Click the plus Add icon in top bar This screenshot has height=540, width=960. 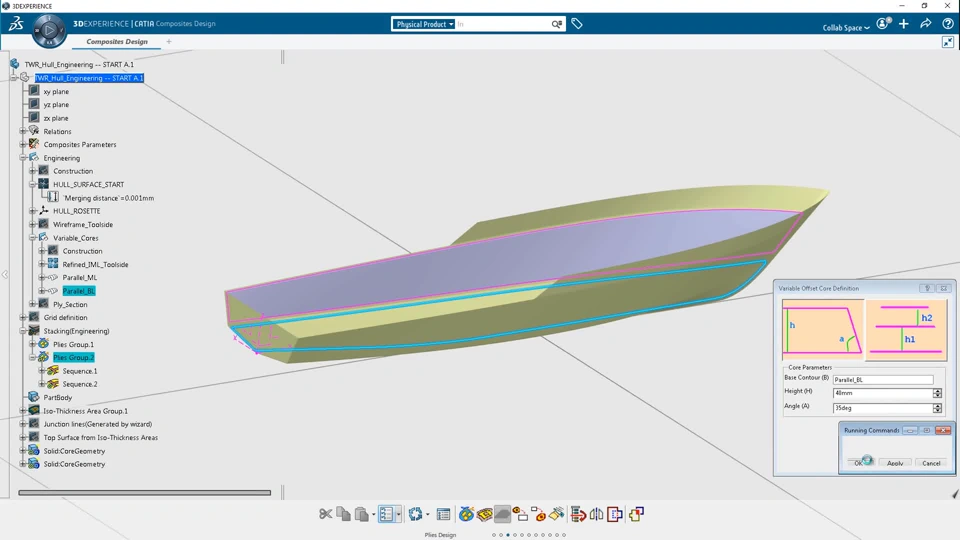point(904,24)
